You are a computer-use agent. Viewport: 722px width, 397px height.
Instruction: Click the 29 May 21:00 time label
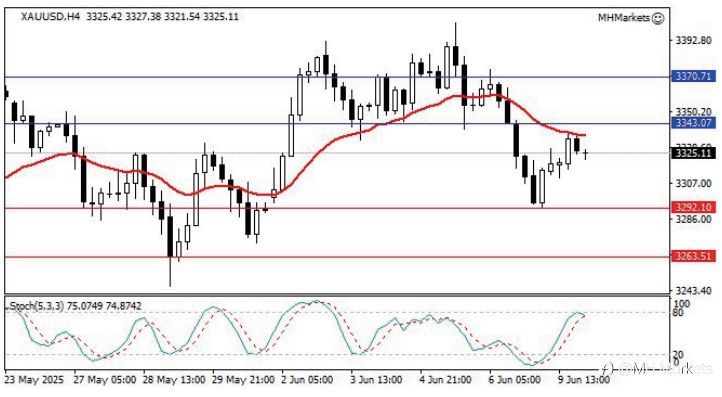[x=243, y=380]
